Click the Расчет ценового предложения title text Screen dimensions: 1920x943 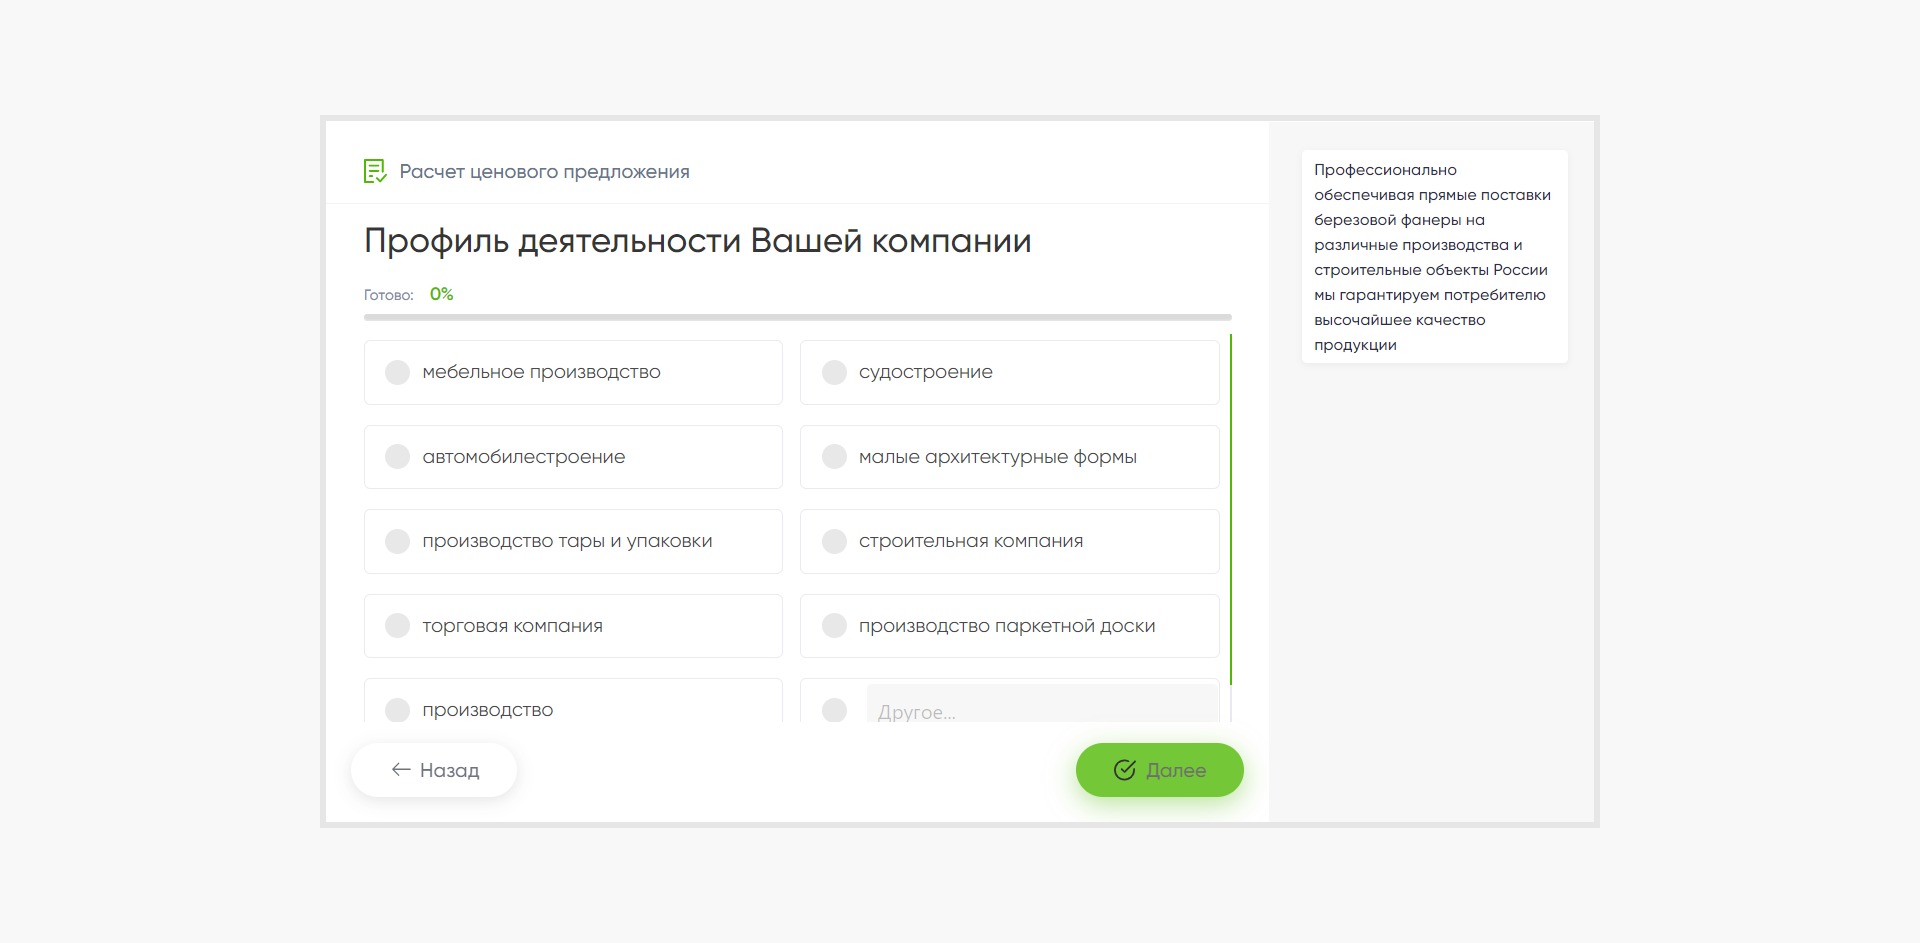tap(544, 172)
